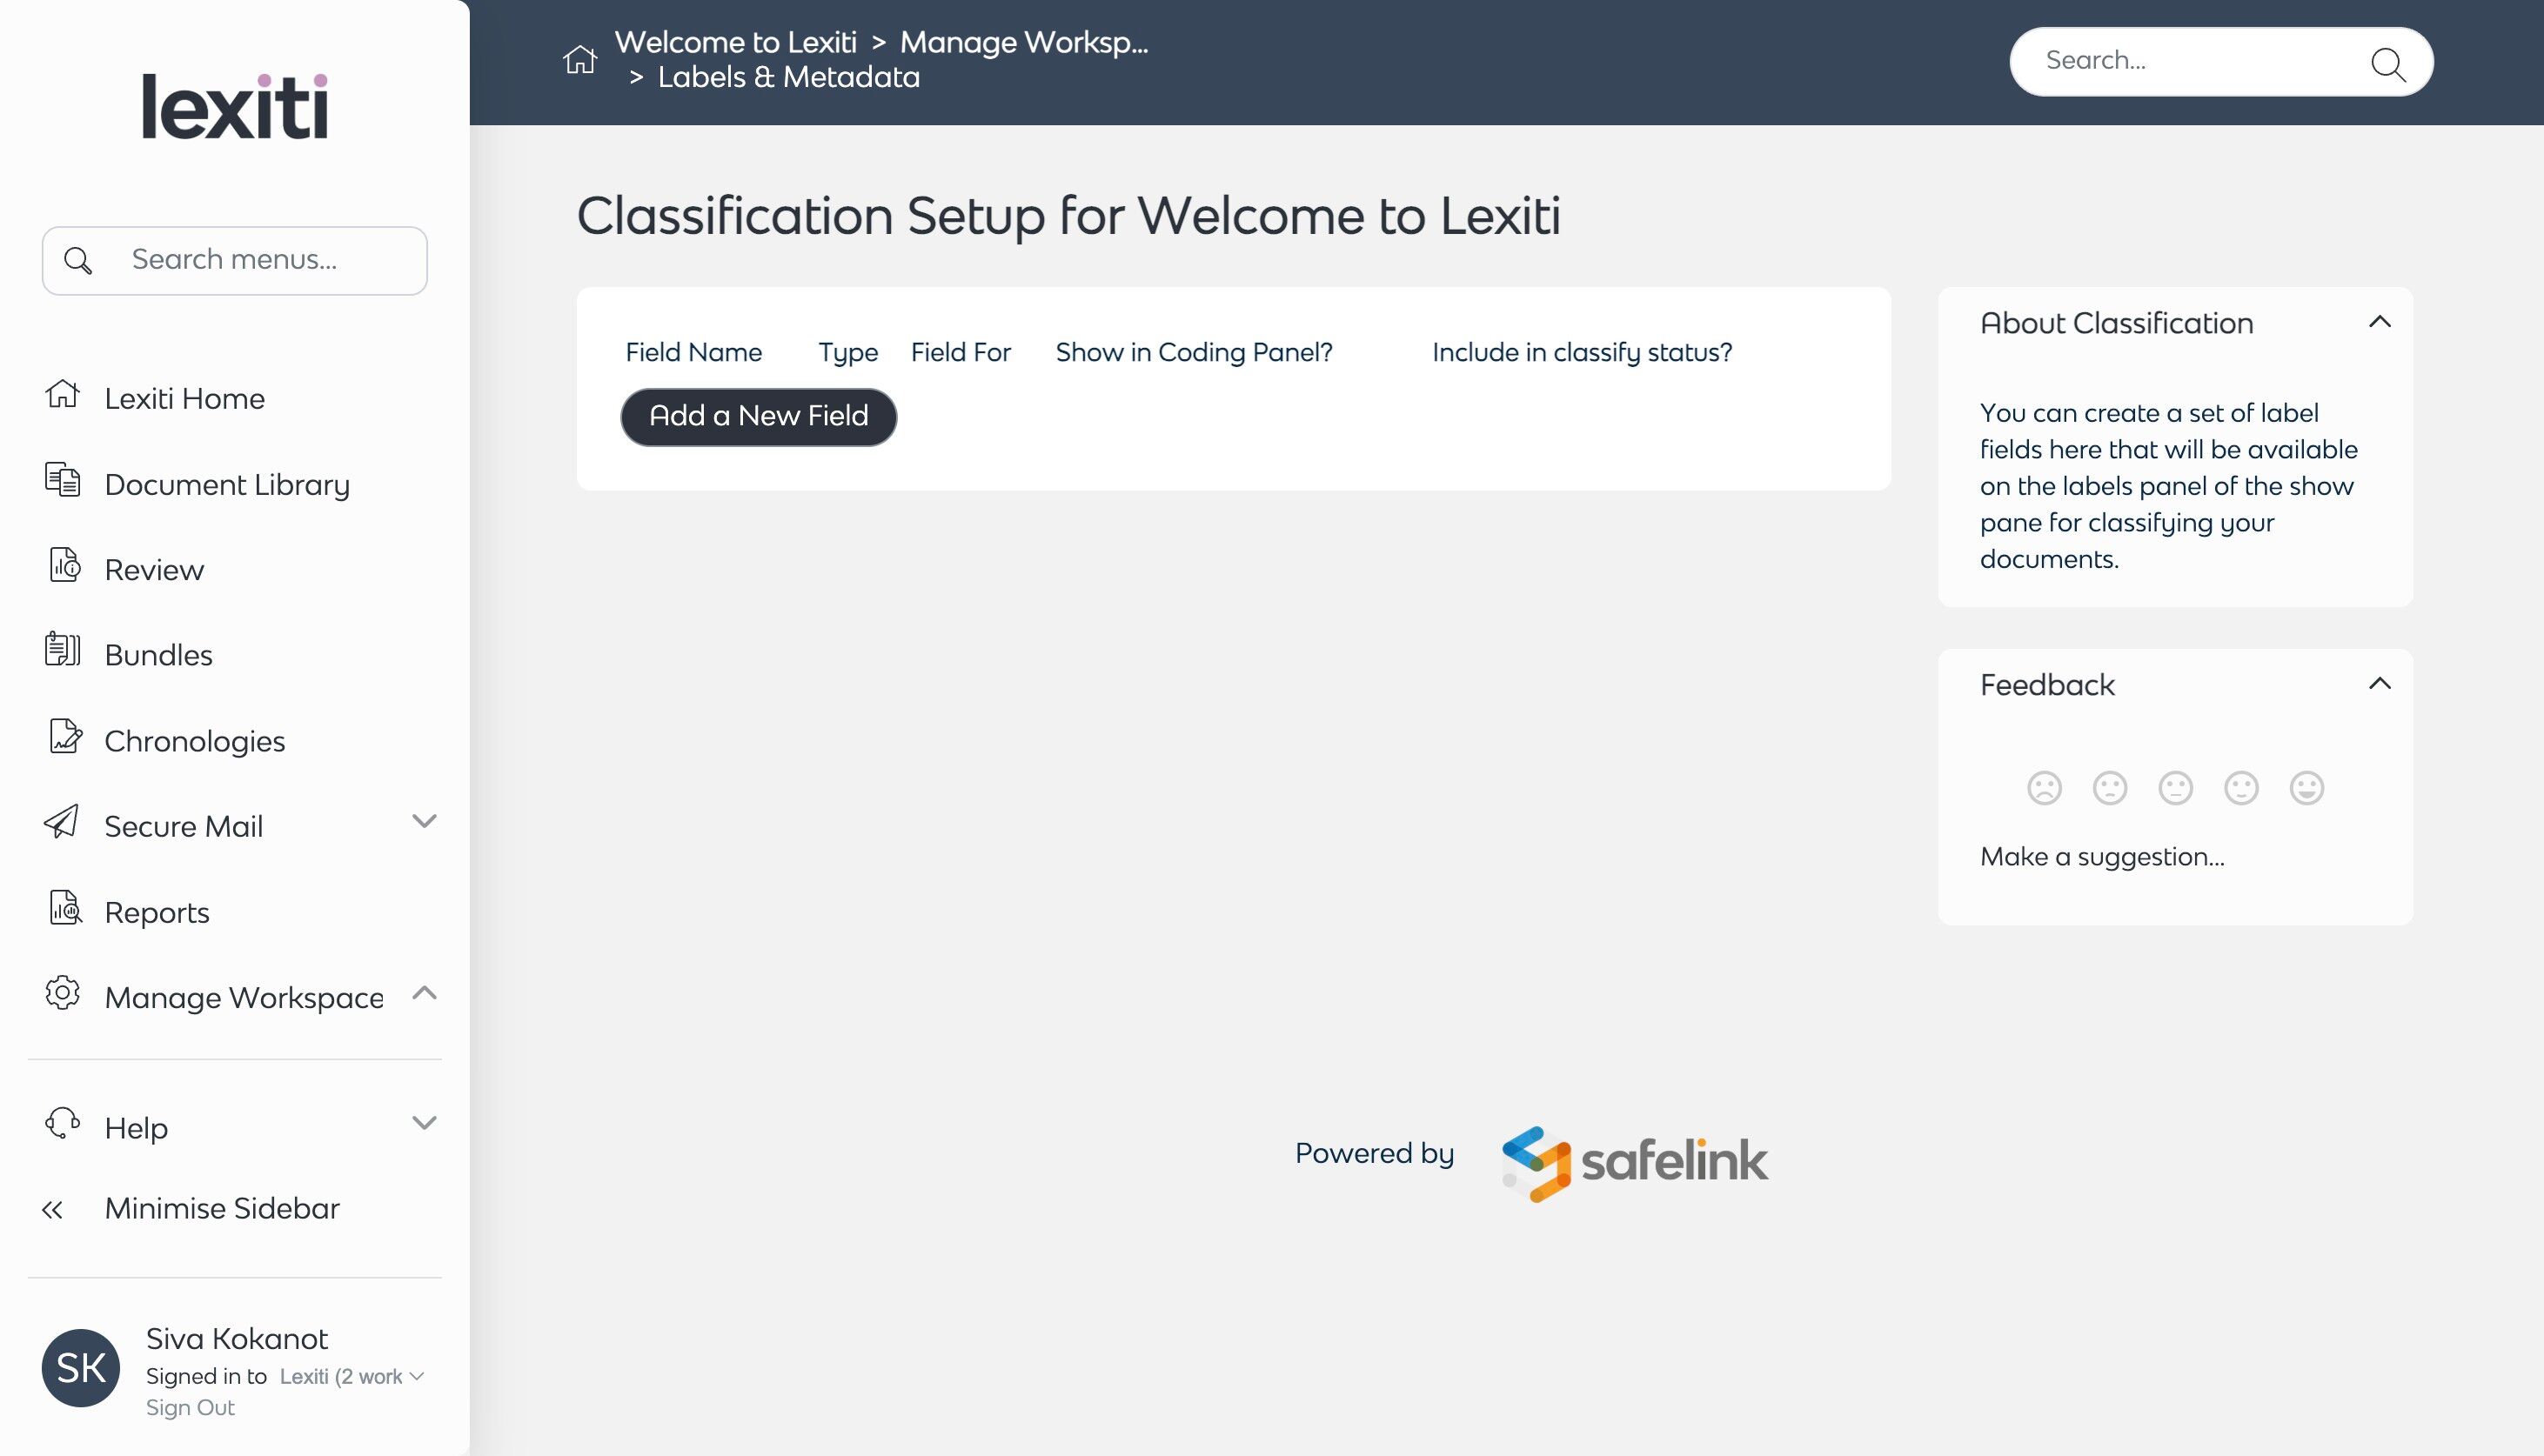This screenshot has width=2544, height=1456.
Task: Collapse the Feedback panel chevron
Action: pos(2379,684)
